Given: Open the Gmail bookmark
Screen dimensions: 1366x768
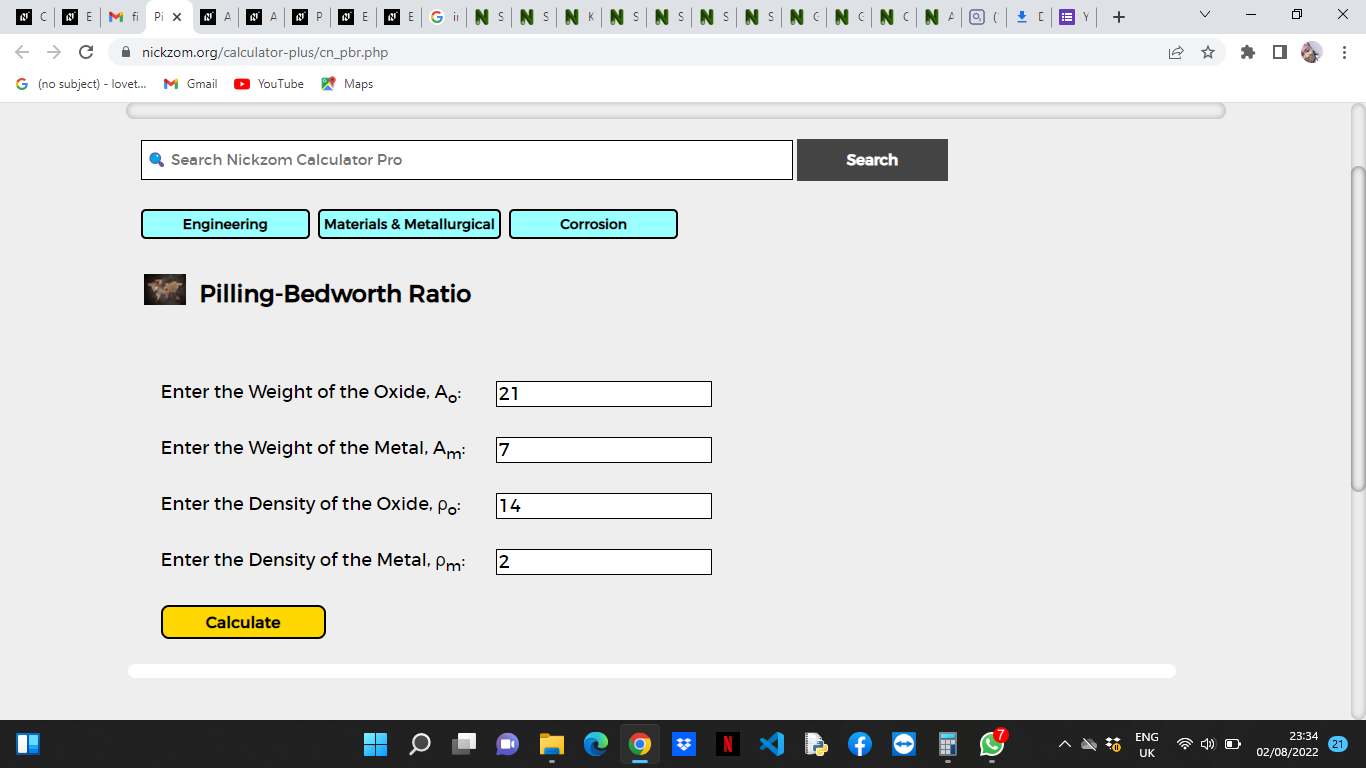Looking at the screenshot, I should click(190, 84).
